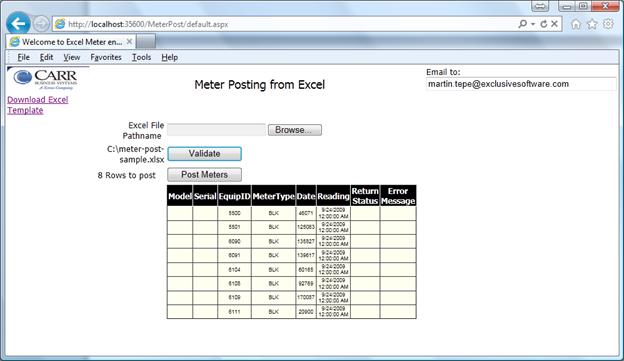Open the Edit menu

[x=46, y=57]
